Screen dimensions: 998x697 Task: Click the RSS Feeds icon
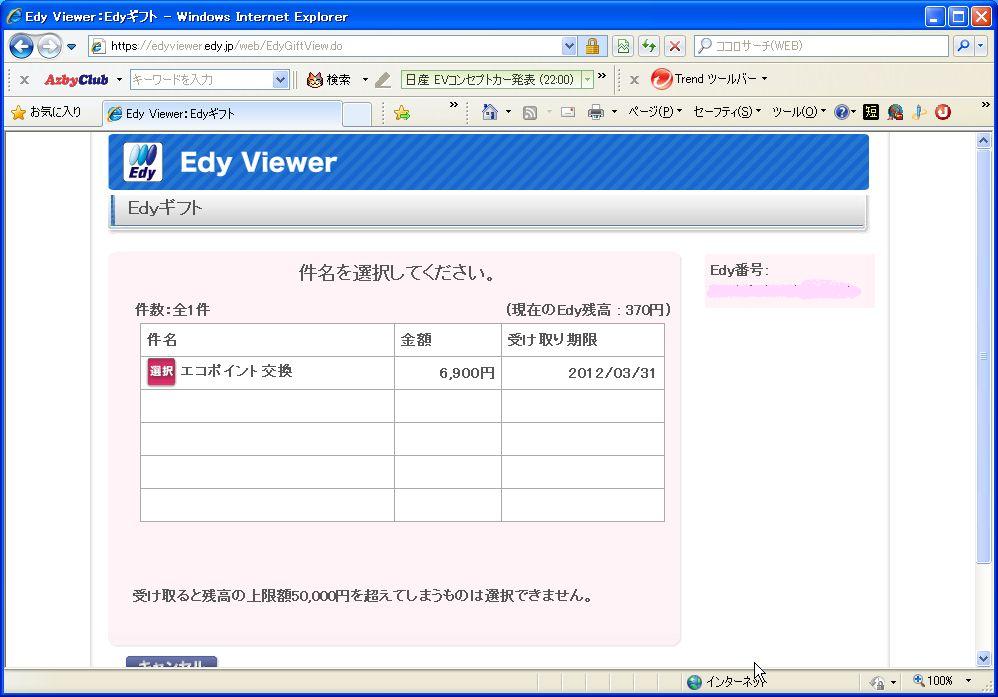[530, 113]
